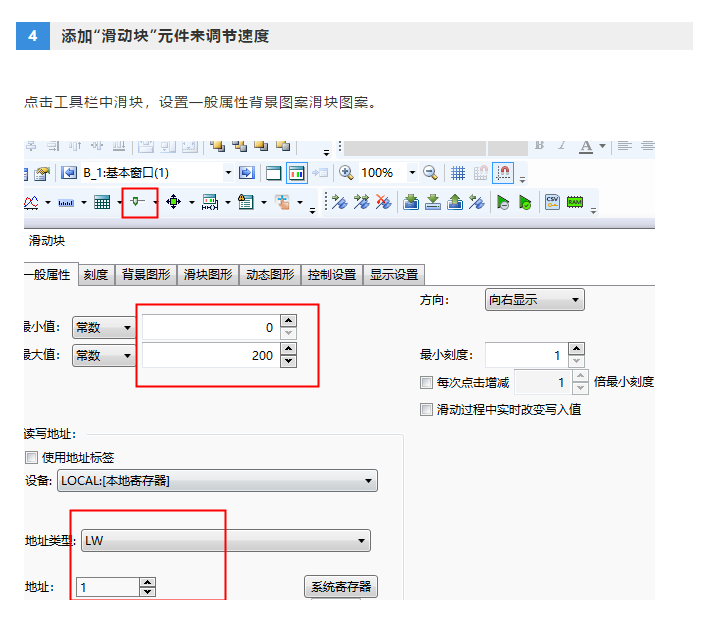Open the 滑块图形 tab

209,275
